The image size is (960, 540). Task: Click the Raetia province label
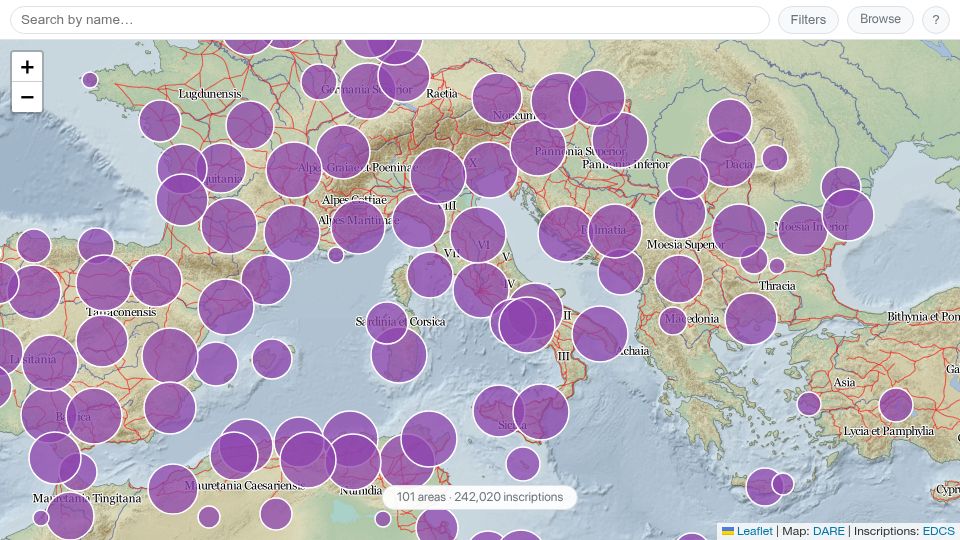pyautogui.click(x=441, y=93)
